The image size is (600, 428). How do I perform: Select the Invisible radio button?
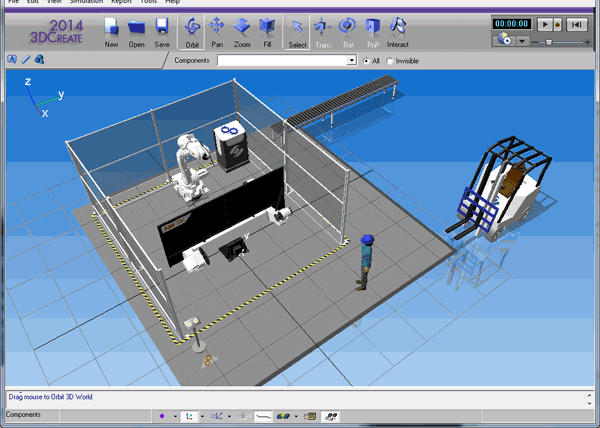[390, 61]
